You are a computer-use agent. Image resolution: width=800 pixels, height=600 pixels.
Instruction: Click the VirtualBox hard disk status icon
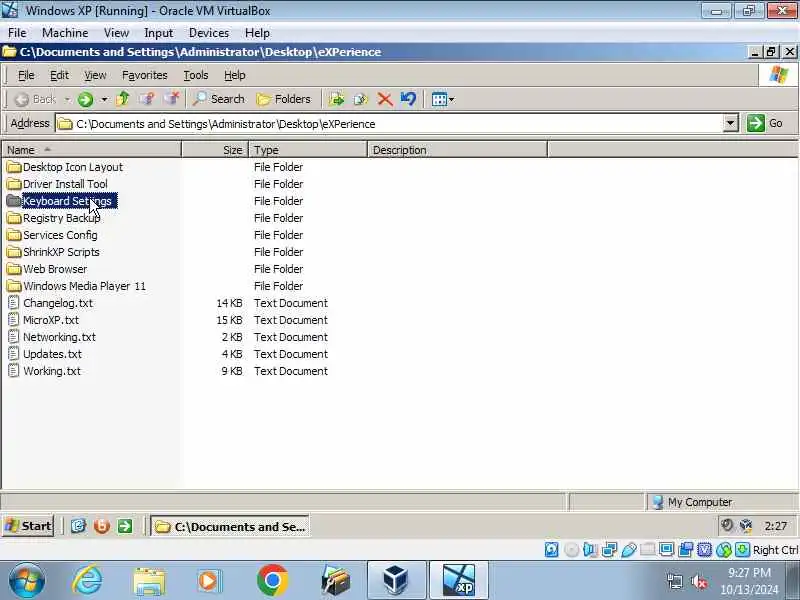(552, 549)
